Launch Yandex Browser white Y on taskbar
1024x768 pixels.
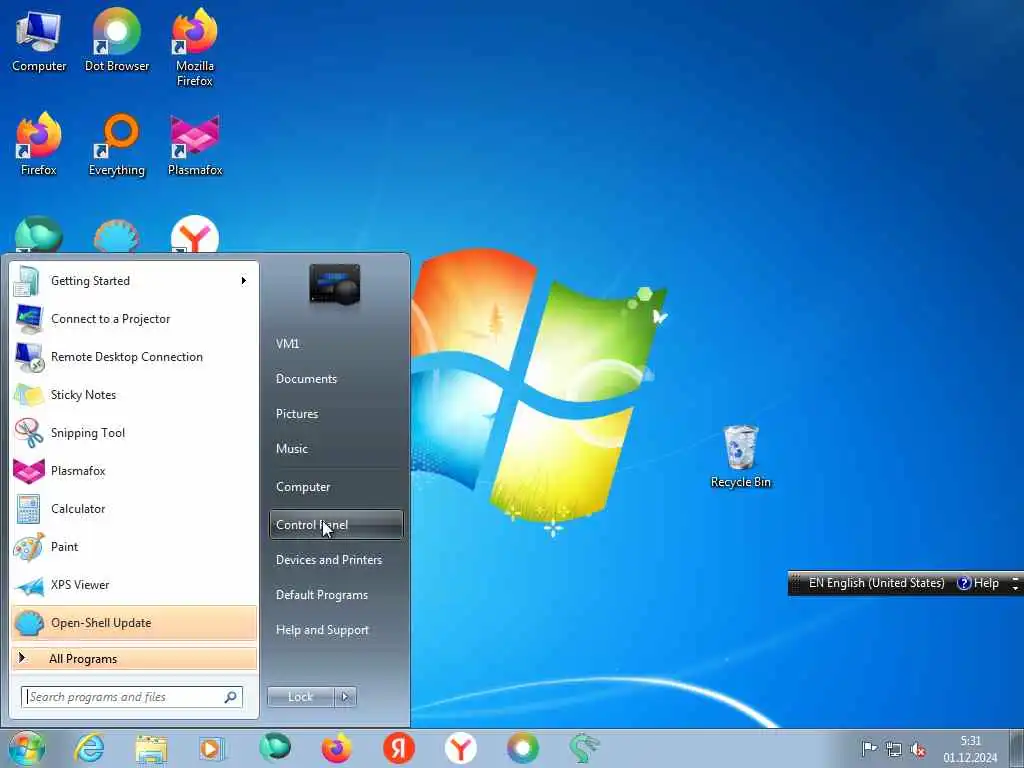460,748
